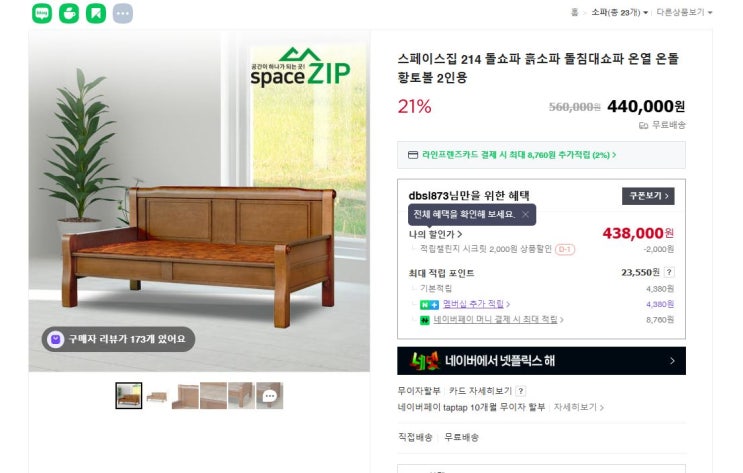Click the green Keep bookmark icon

[96, 13]
